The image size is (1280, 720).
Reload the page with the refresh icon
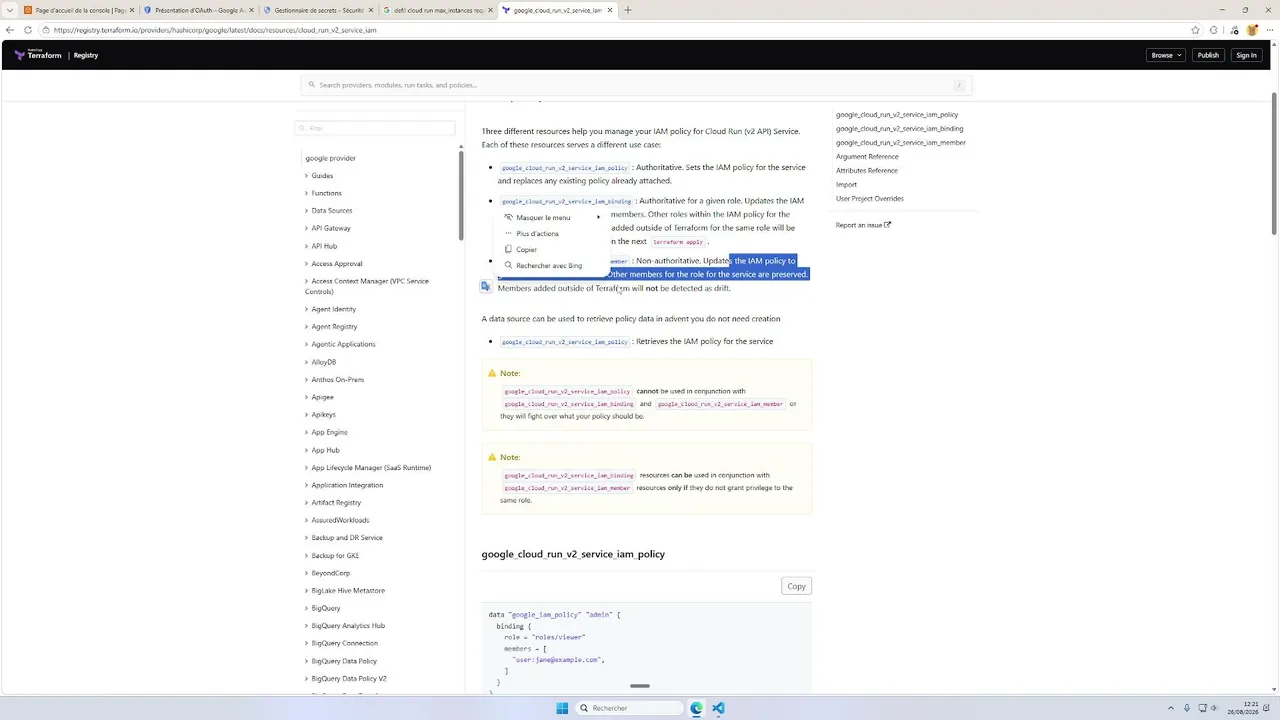coord(27,30)
